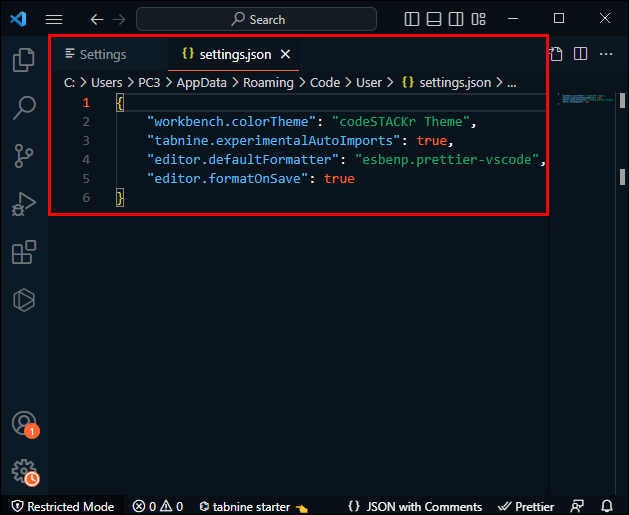The width and height of the screenshot is (629, 515).
Task: Select the Roaming breadcrumb segment
Action: pos(268,83)
